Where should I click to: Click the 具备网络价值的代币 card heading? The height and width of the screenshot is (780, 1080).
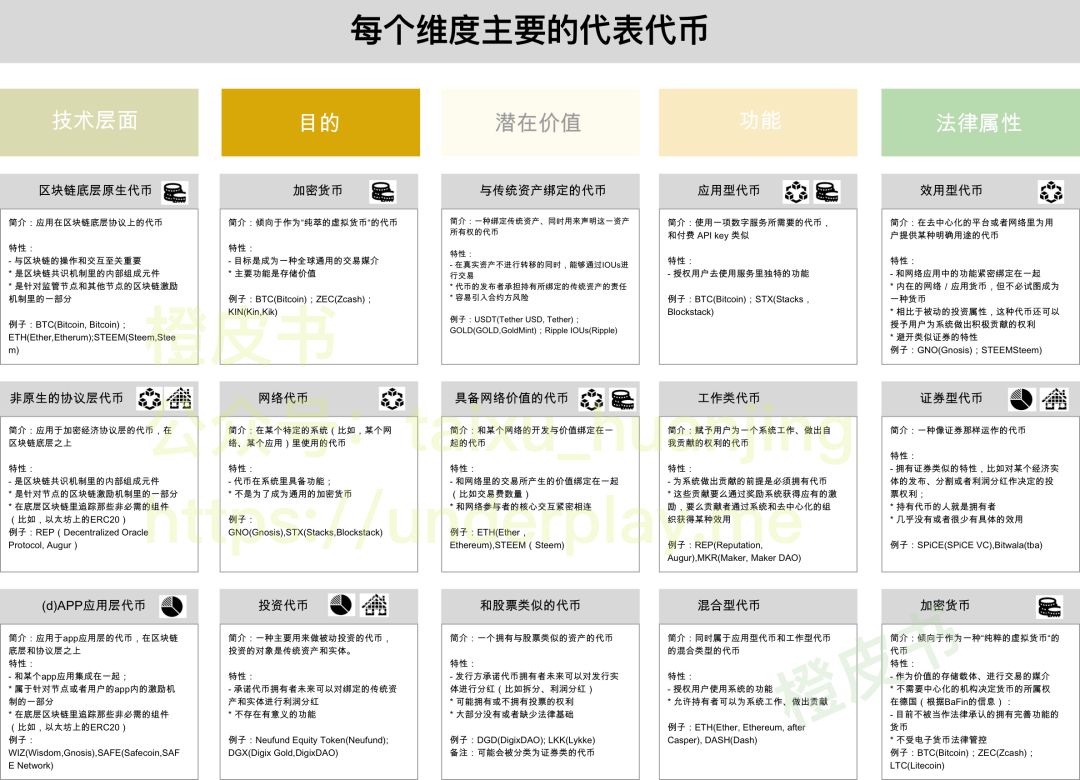(512, 398)
